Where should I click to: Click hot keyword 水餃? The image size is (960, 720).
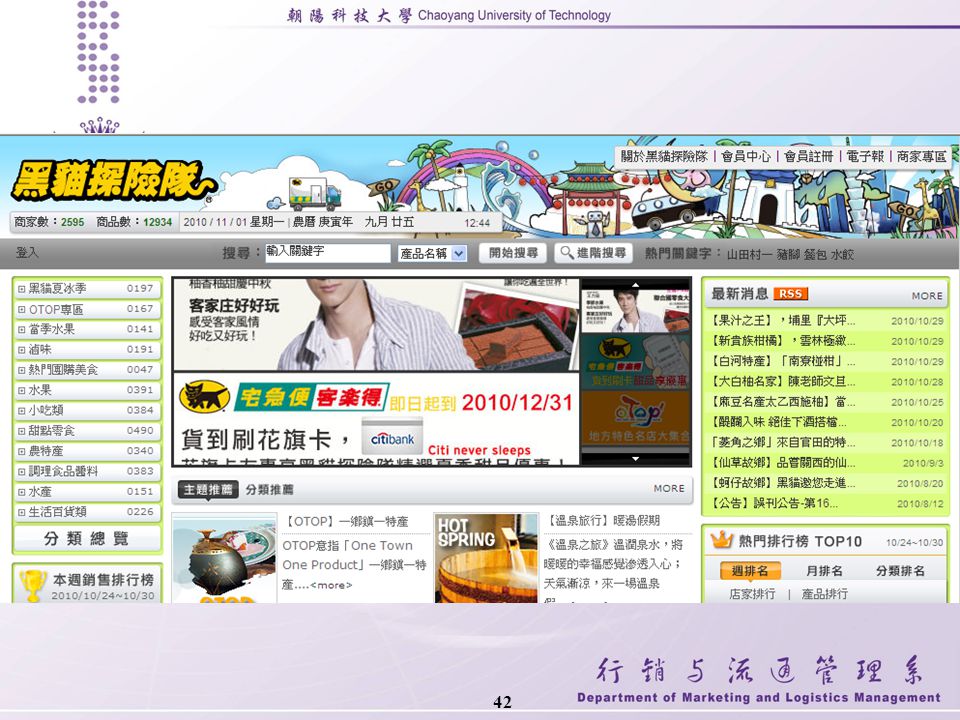point(842,254)
